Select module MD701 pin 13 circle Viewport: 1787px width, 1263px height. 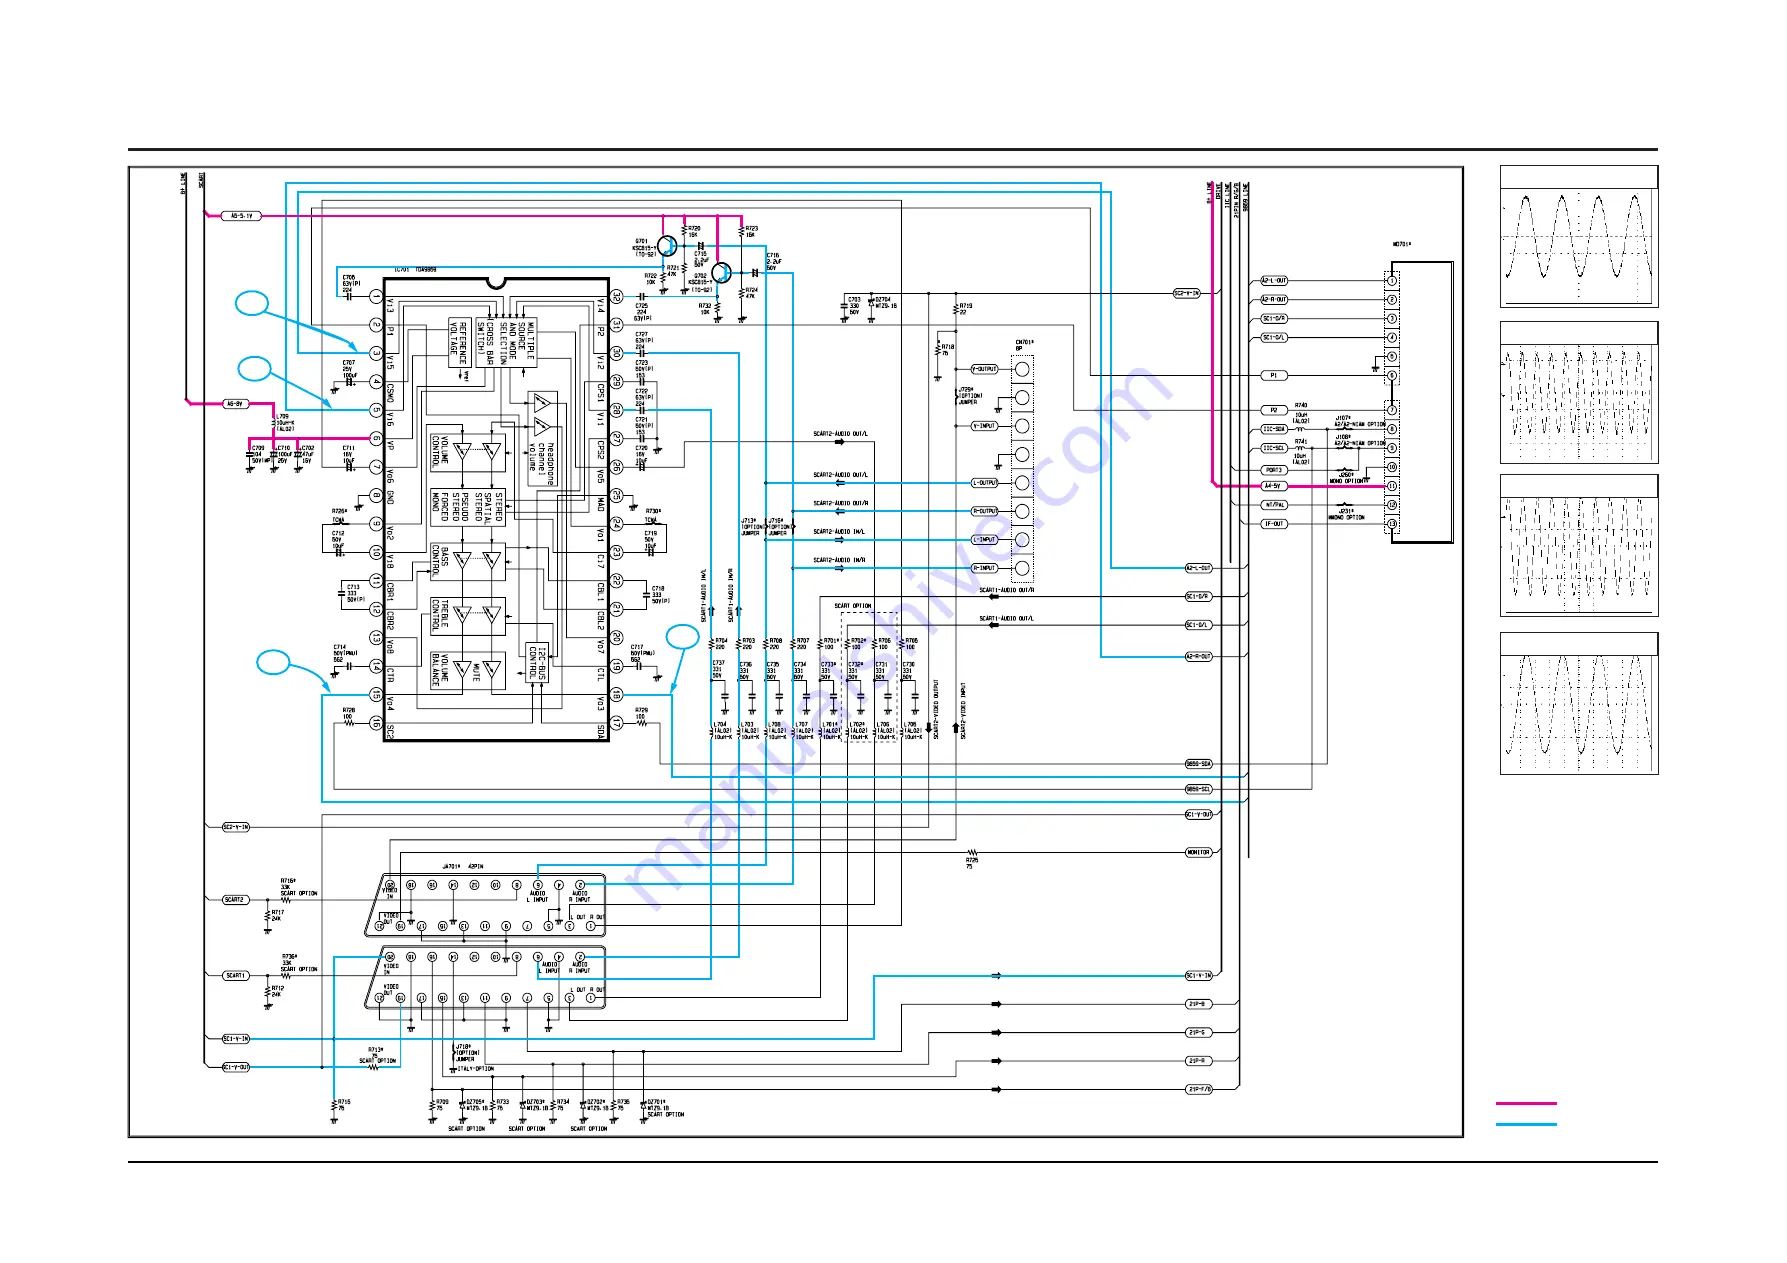coord(1391,524)
